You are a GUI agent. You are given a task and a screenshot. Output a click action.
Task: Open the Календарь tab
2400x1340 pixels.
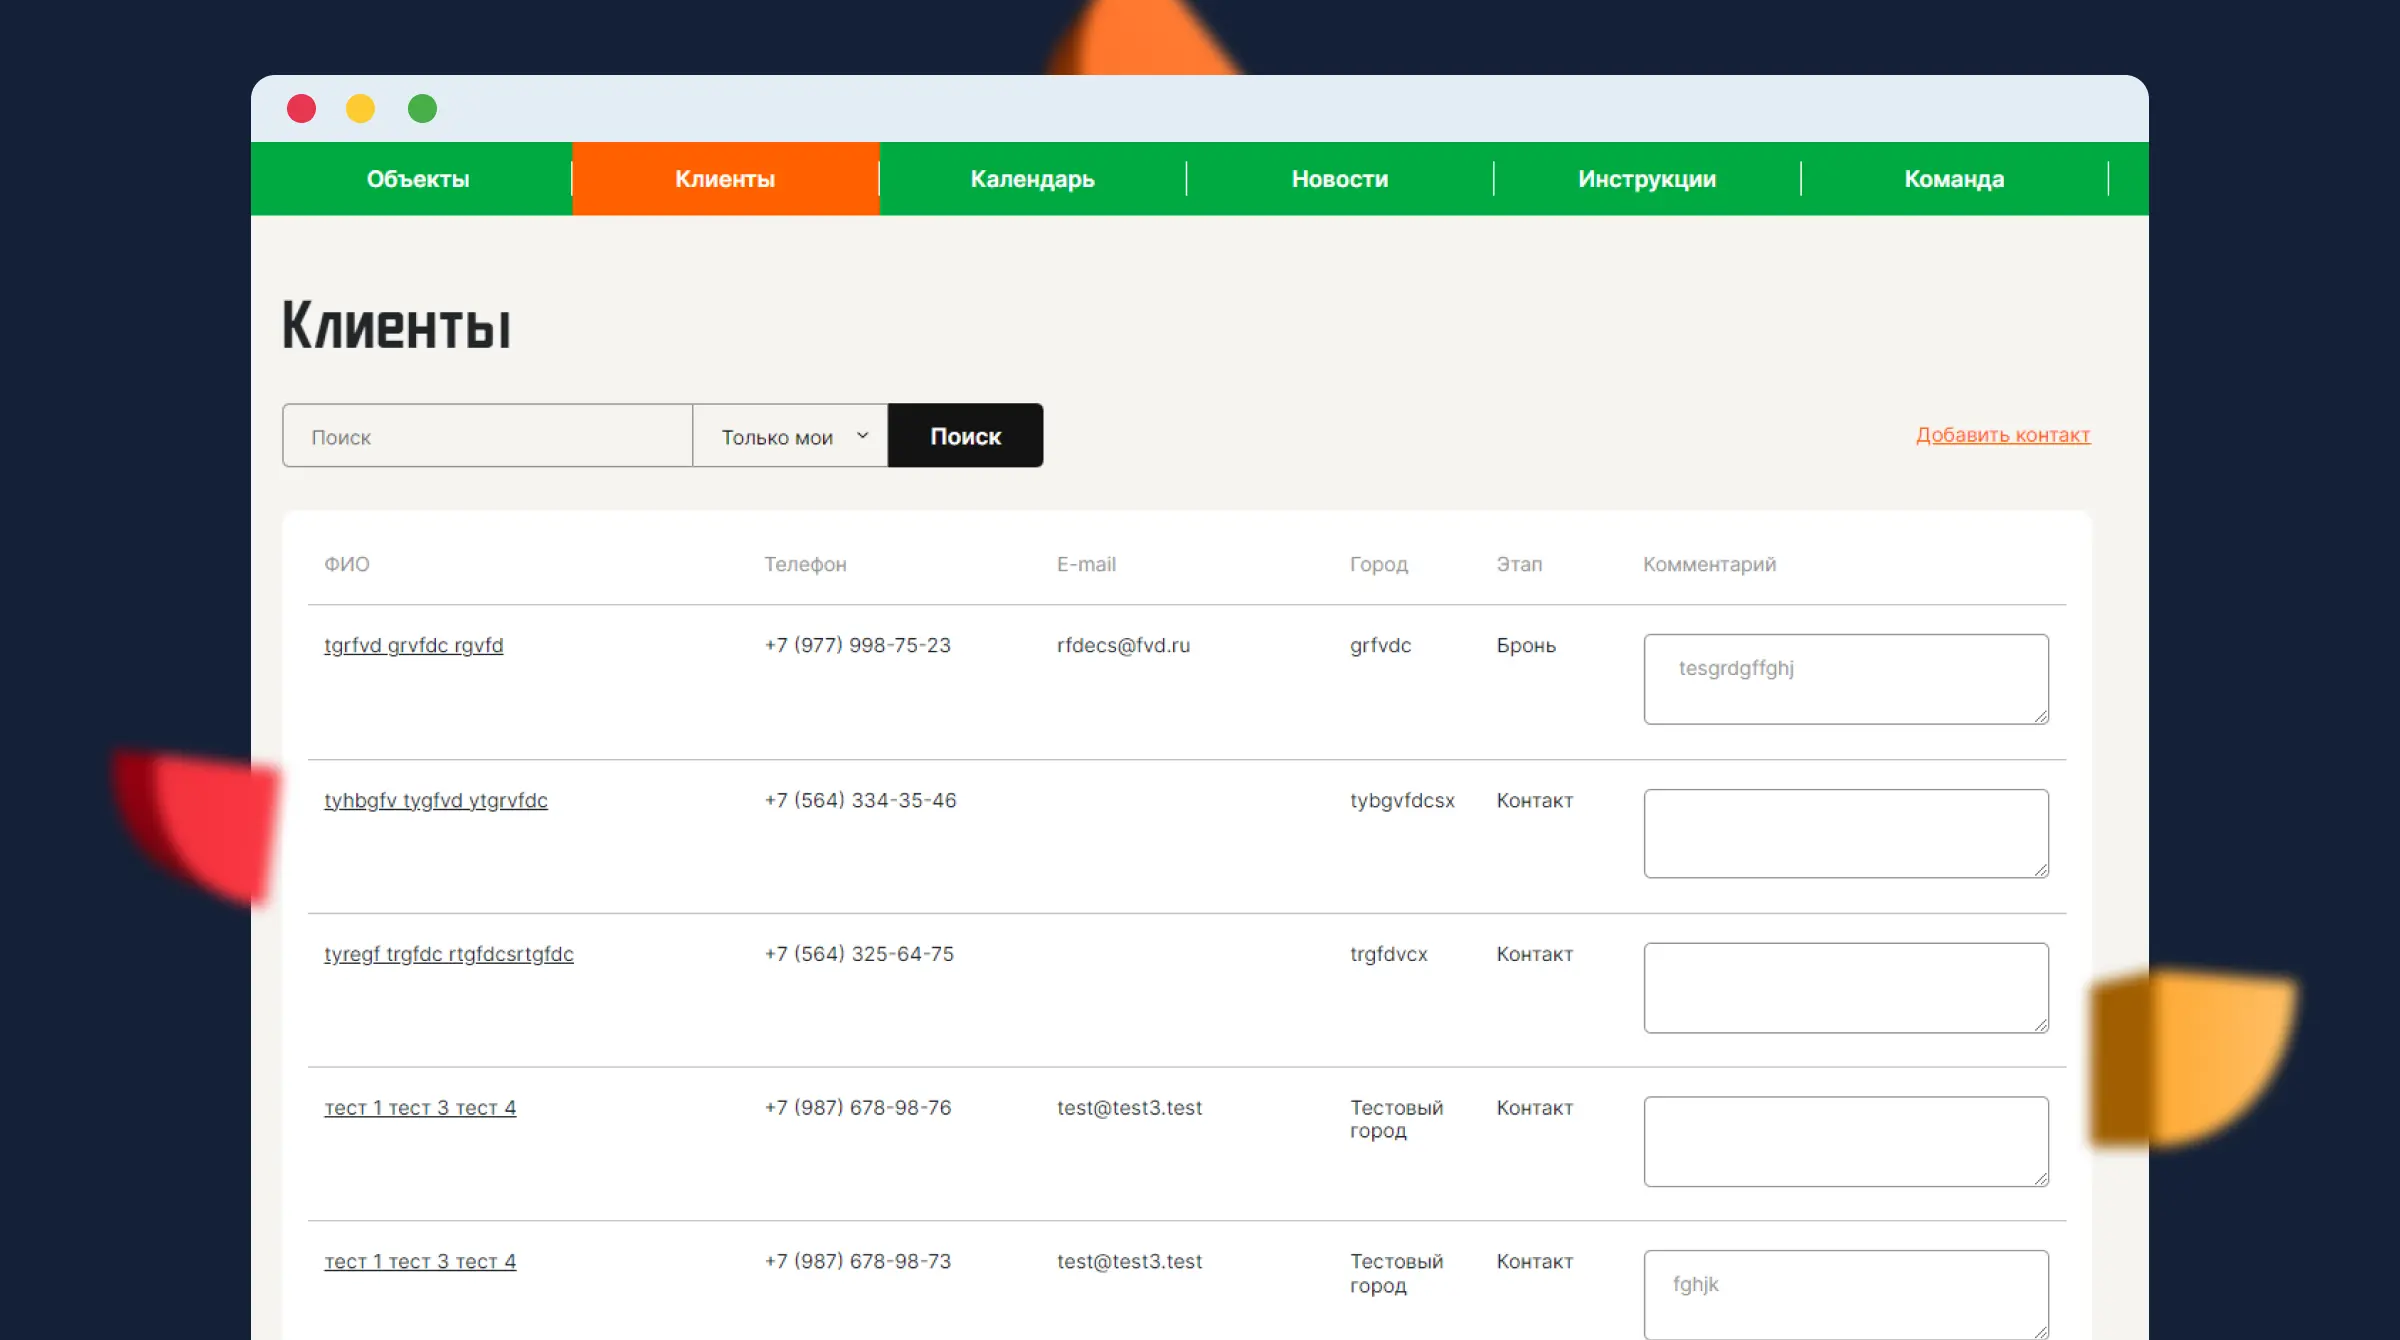(x=1032, y=179)
